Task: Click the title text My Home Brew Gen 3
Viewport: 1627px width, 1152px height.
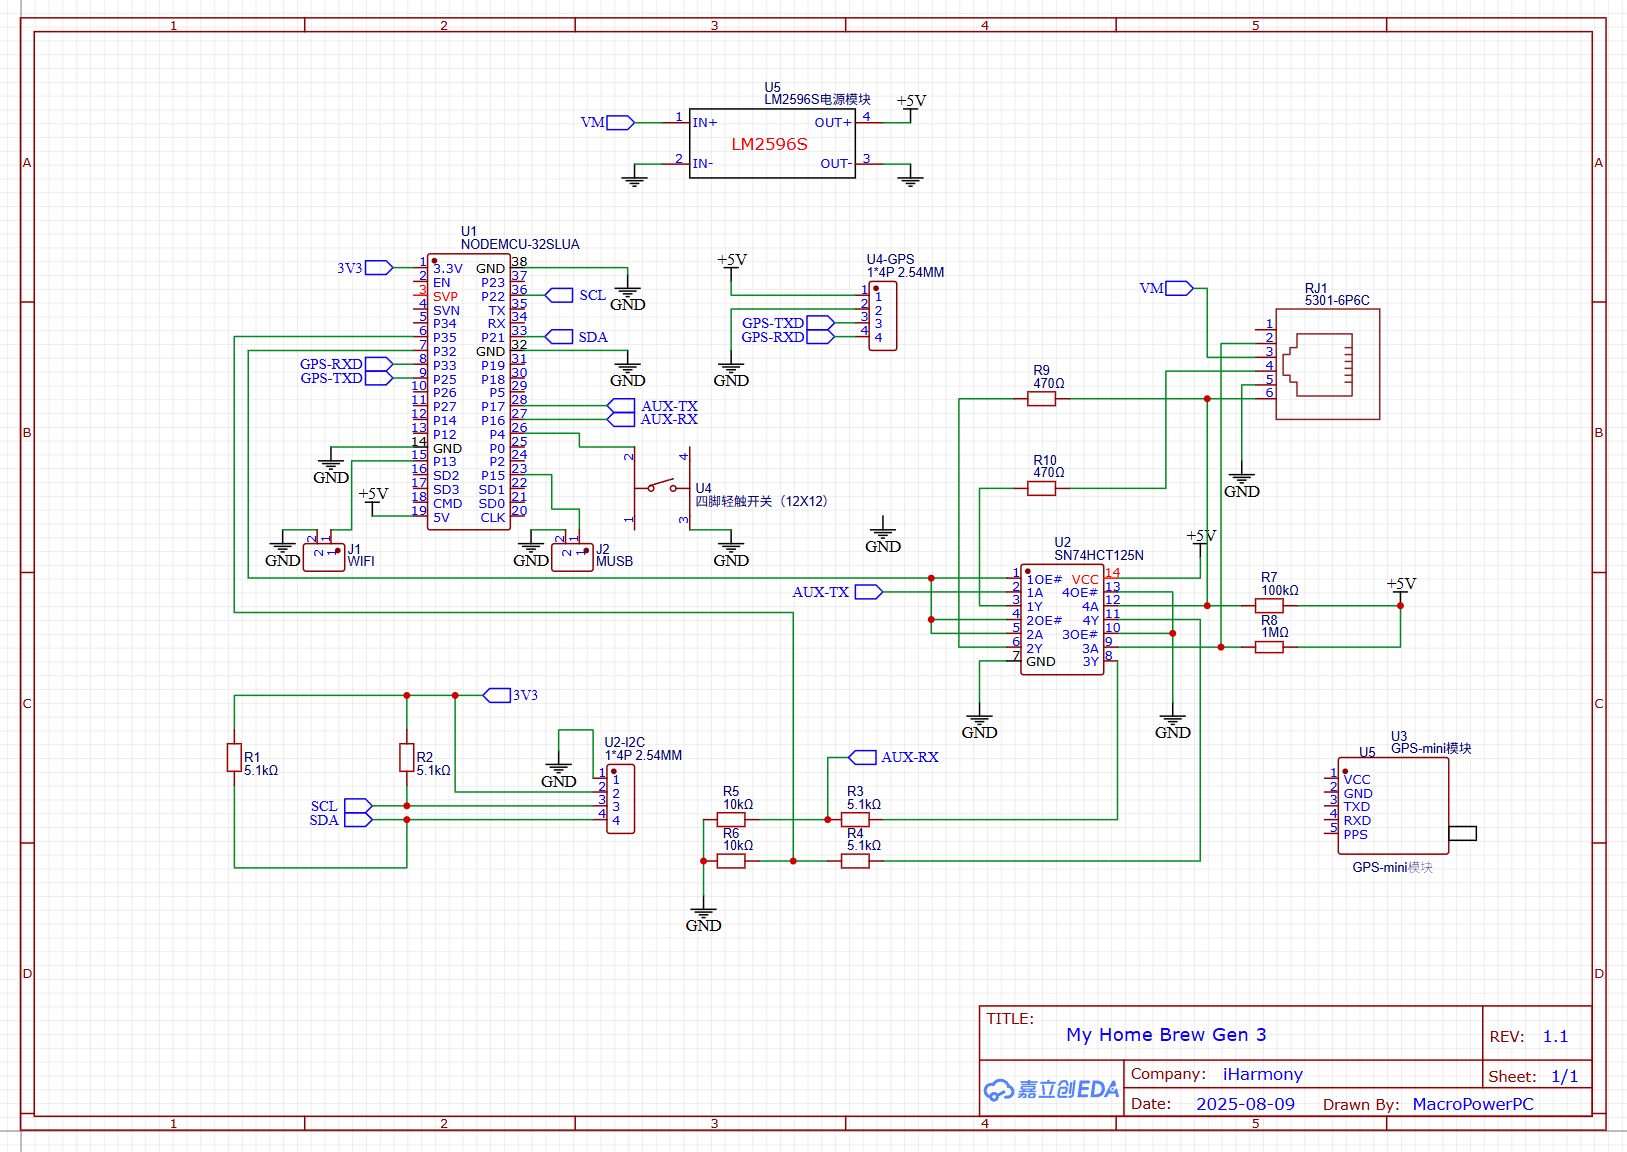Action: (x=1166, y=1035)
